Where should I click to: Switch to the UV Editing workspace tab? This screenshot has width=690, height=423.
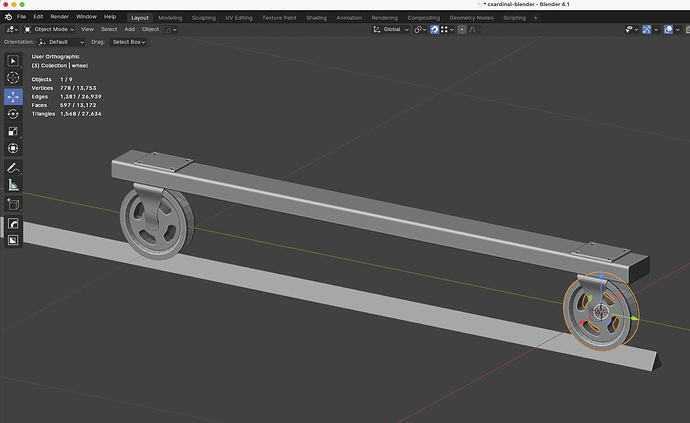[239, 18]
